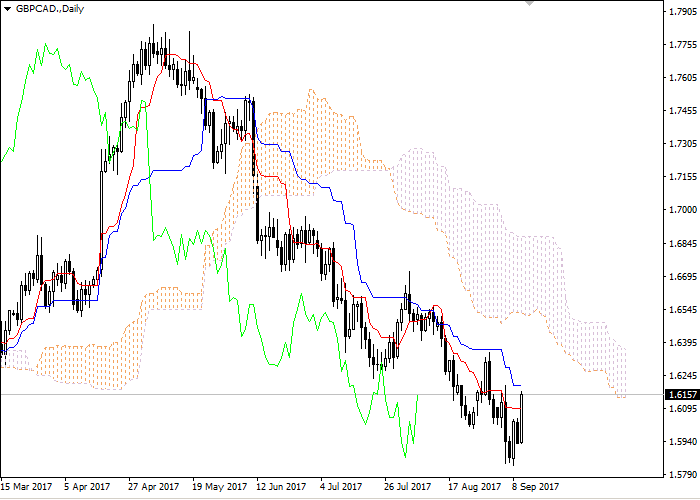Screen dimensions: 700x500
Task: Click the 8 Sep 2017 date label
Action: pyautogui.click(x=535, y=487)
